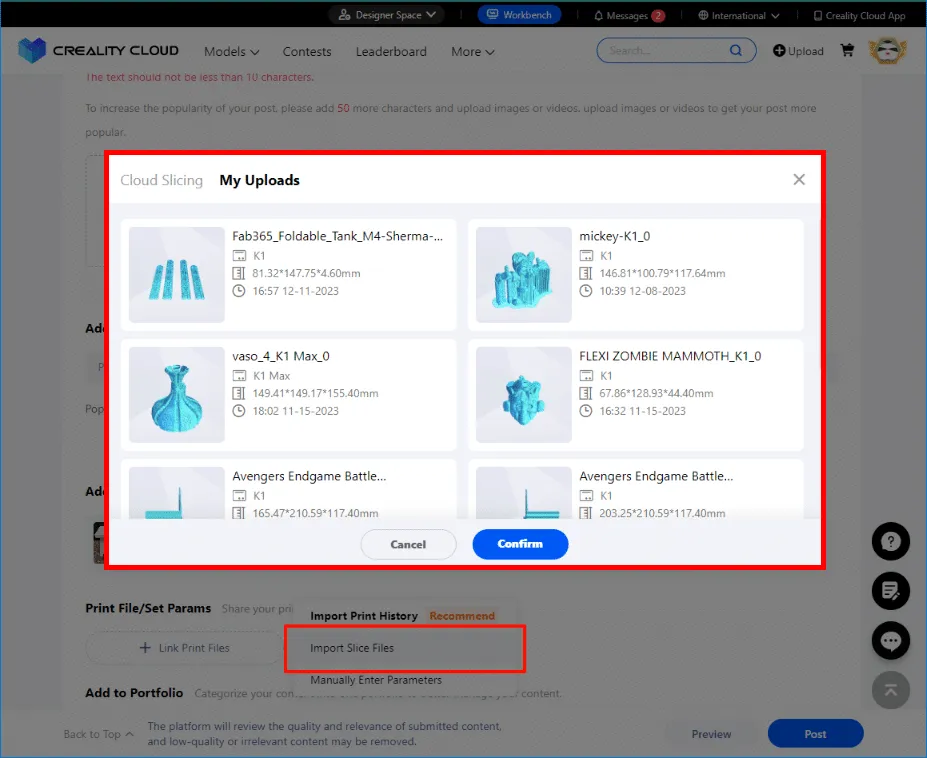Open the chat support floating button

(x=891, y=641)
